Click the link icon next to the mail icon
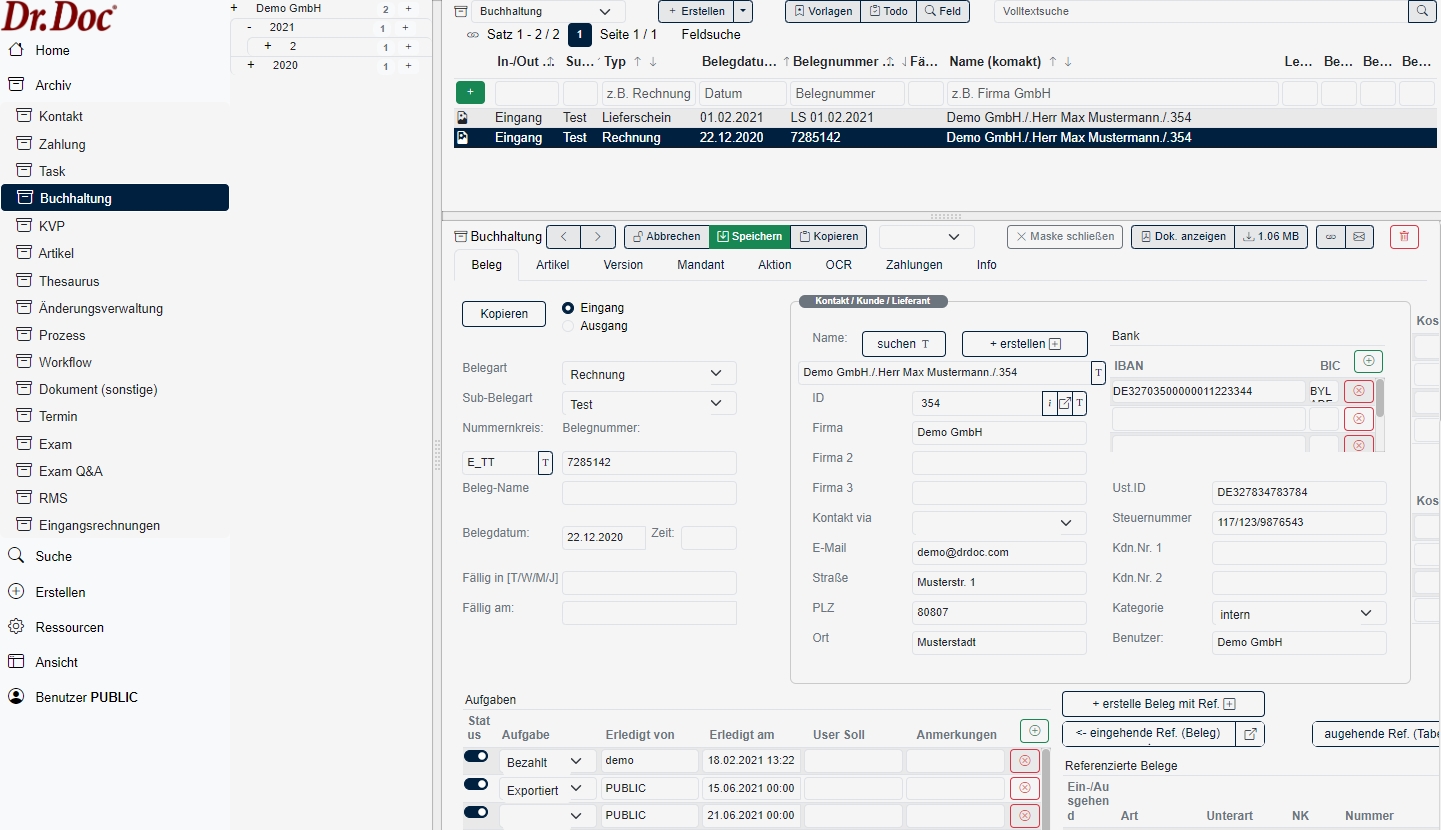This screenshot has width=1441, height=830. coord(1330,237)
